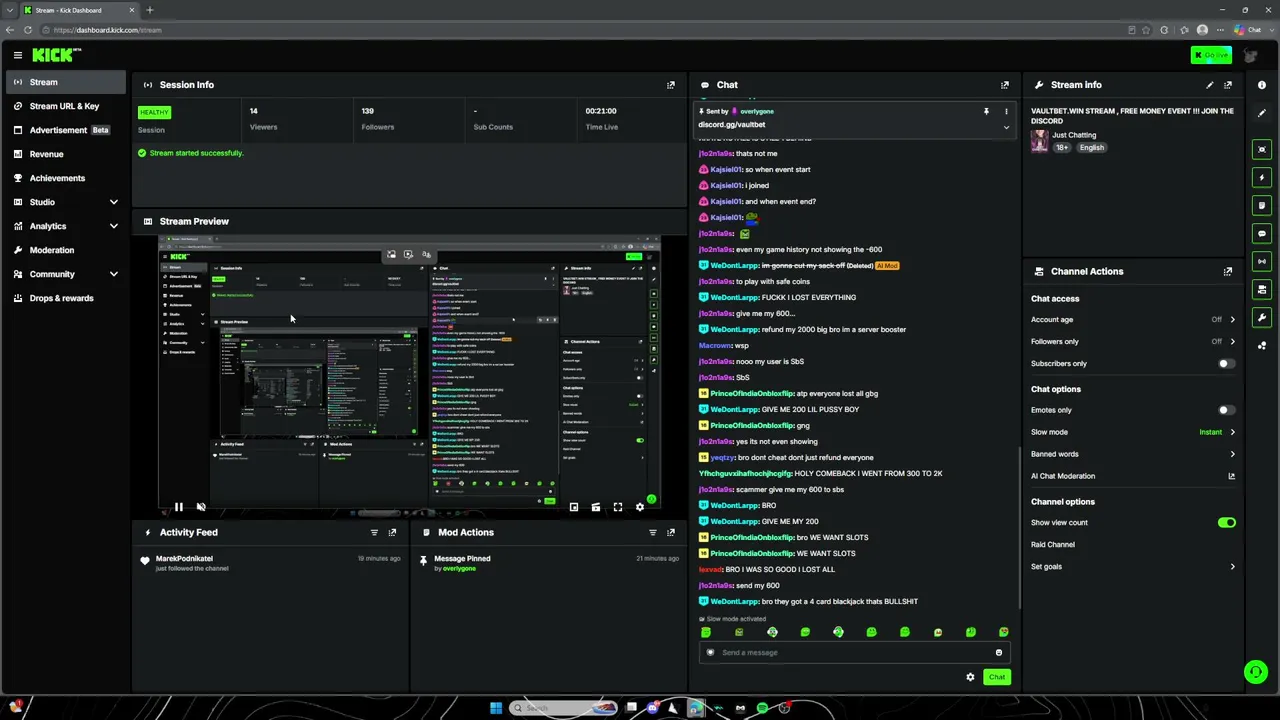
Task: Collapse the pinned message chevron
Action: 1006,127
